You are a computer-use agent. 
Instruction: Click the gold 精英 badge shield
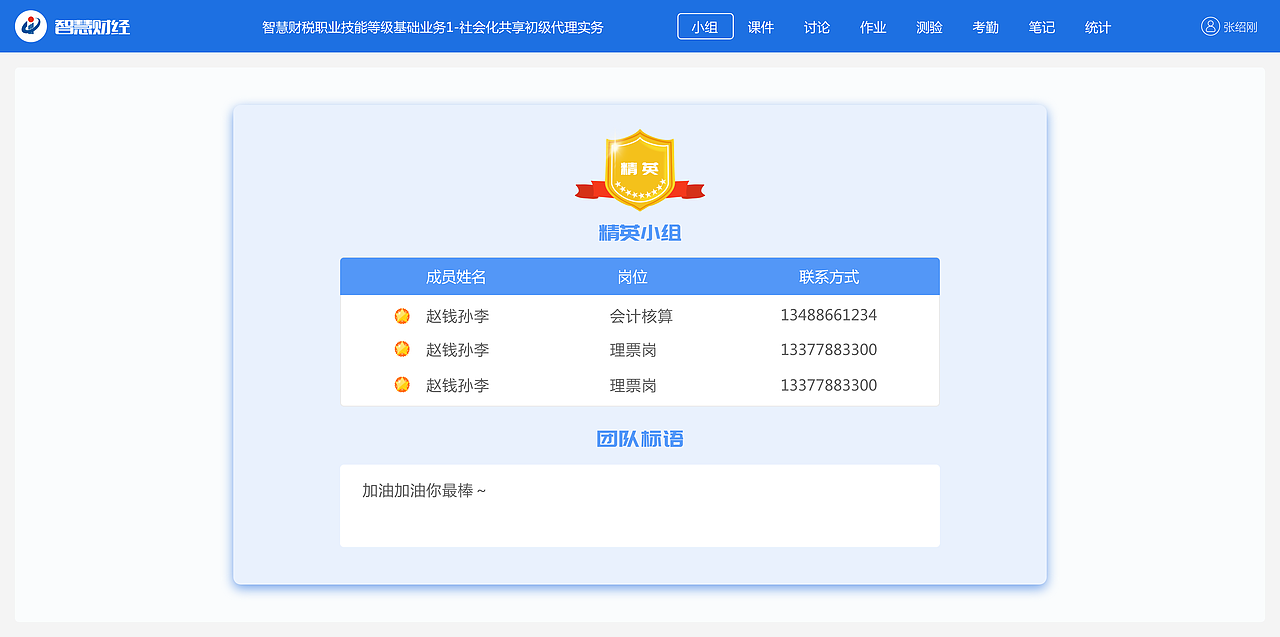tap(640, 165)
